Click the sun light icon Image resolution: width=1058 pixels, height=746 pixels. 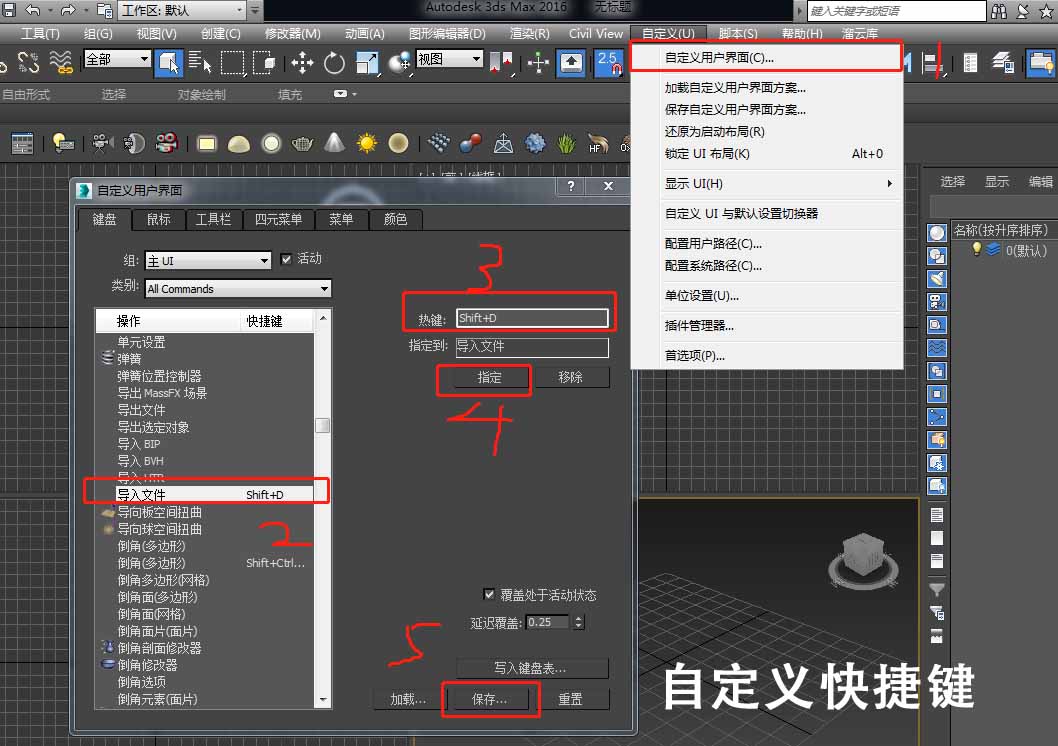(367, 143)
